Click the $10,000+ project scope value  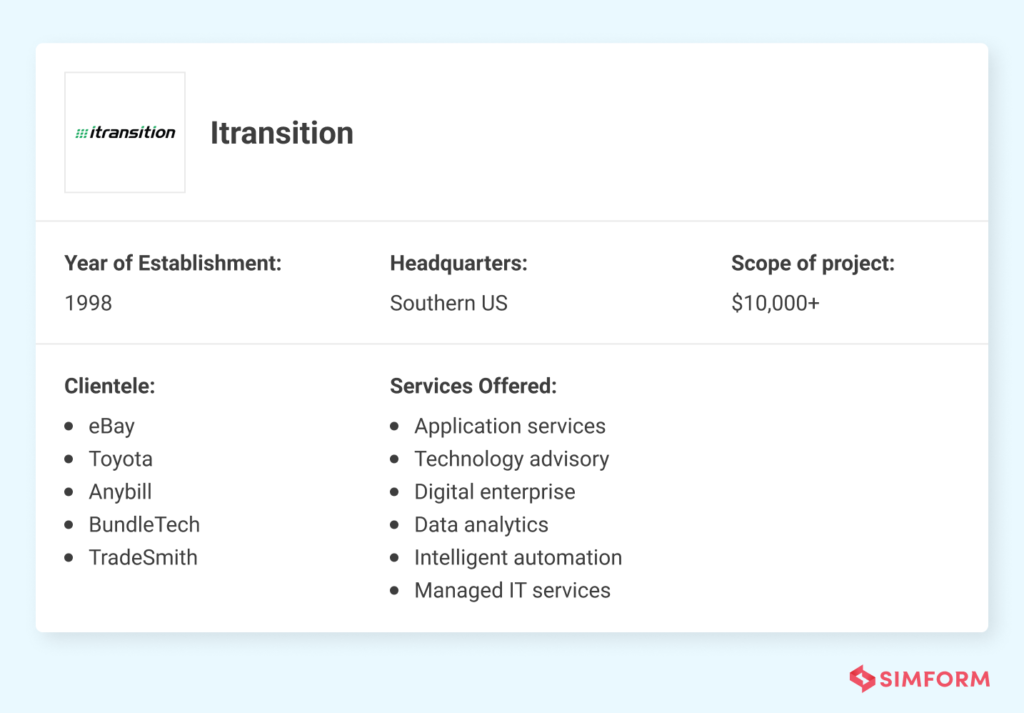(x=775, y=303)
